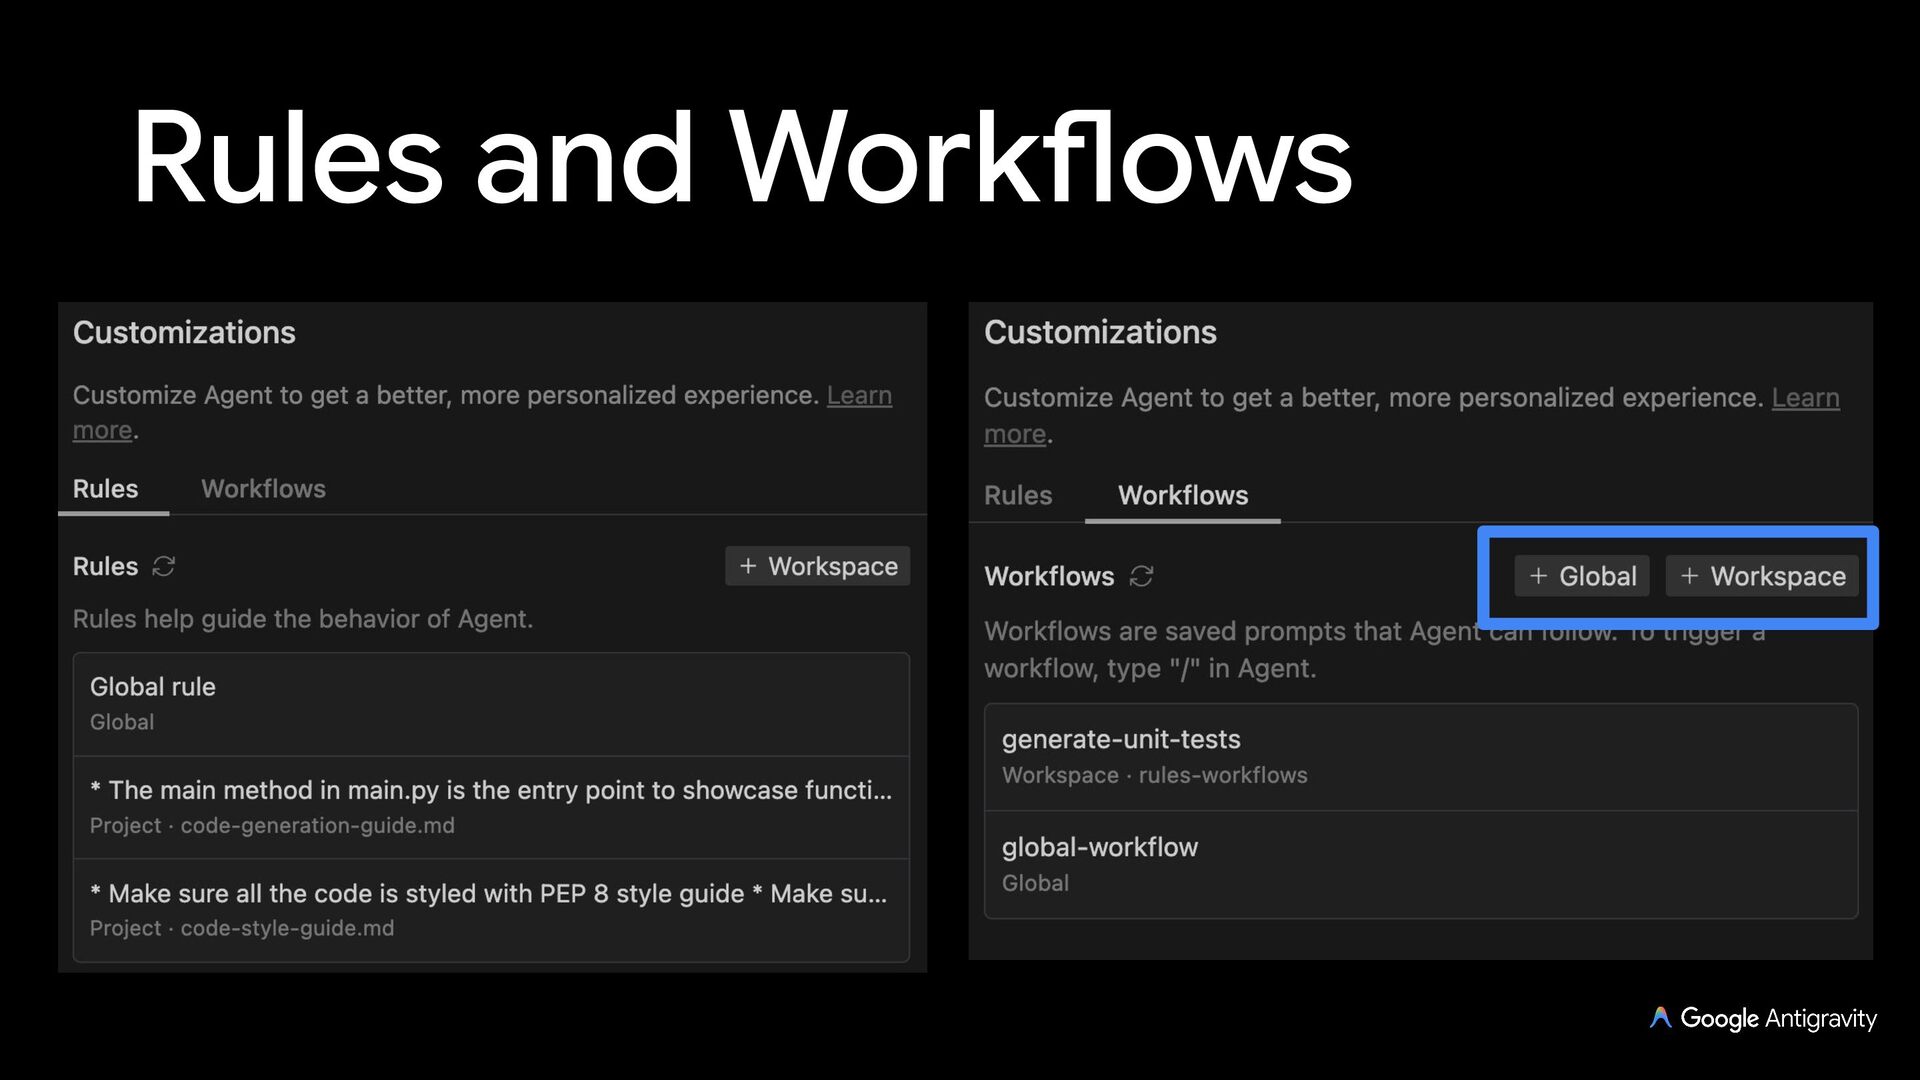The image size is (1920, 1080).
Task: Add a Workspace workflow
Action: [1762, 576]
